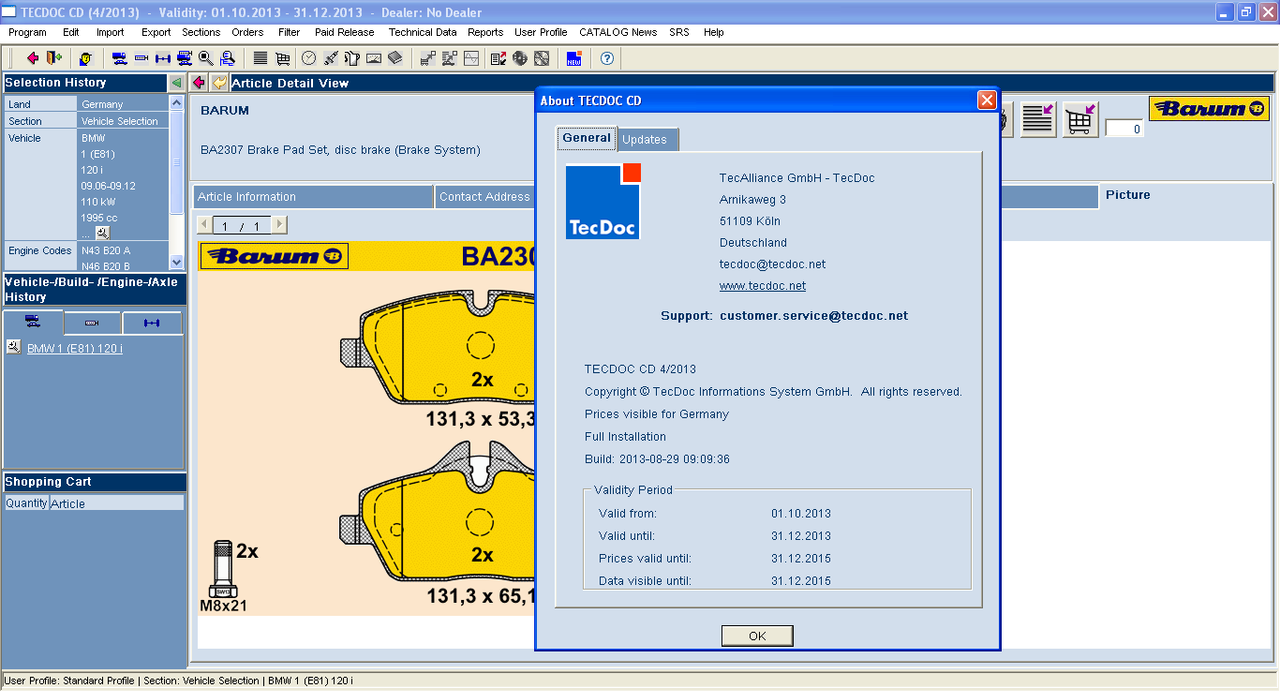This screenshot has width=1280, height=692.
Task: Click the vehicle lookup icon beside magnifier
Action: point(227,58)
